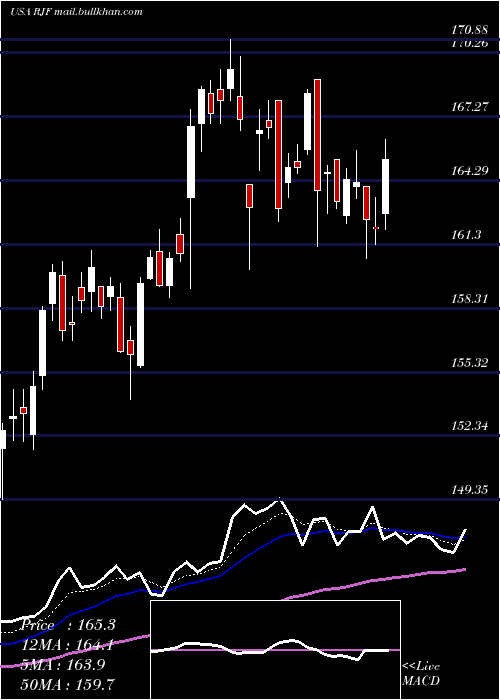Click the 'USA RJF mail.bullkhan.com' header text
The width and height of the screenshot is (500, 700).
click(76, 12)
